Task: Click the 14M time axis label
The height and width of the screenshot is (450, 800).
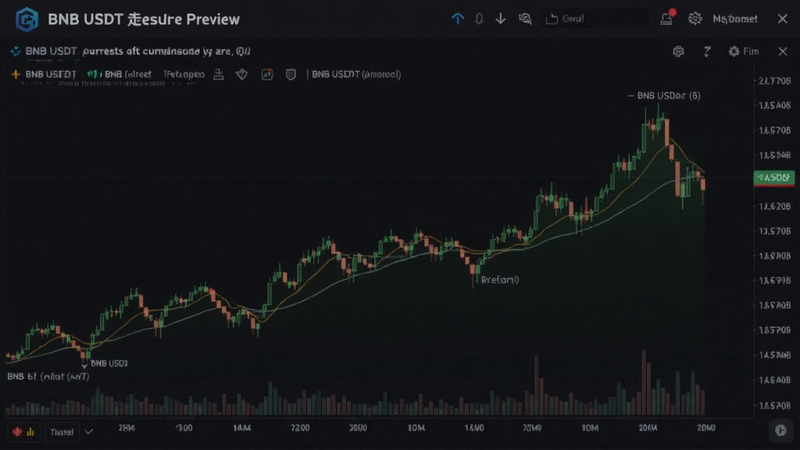Action: tap(242, 428)
